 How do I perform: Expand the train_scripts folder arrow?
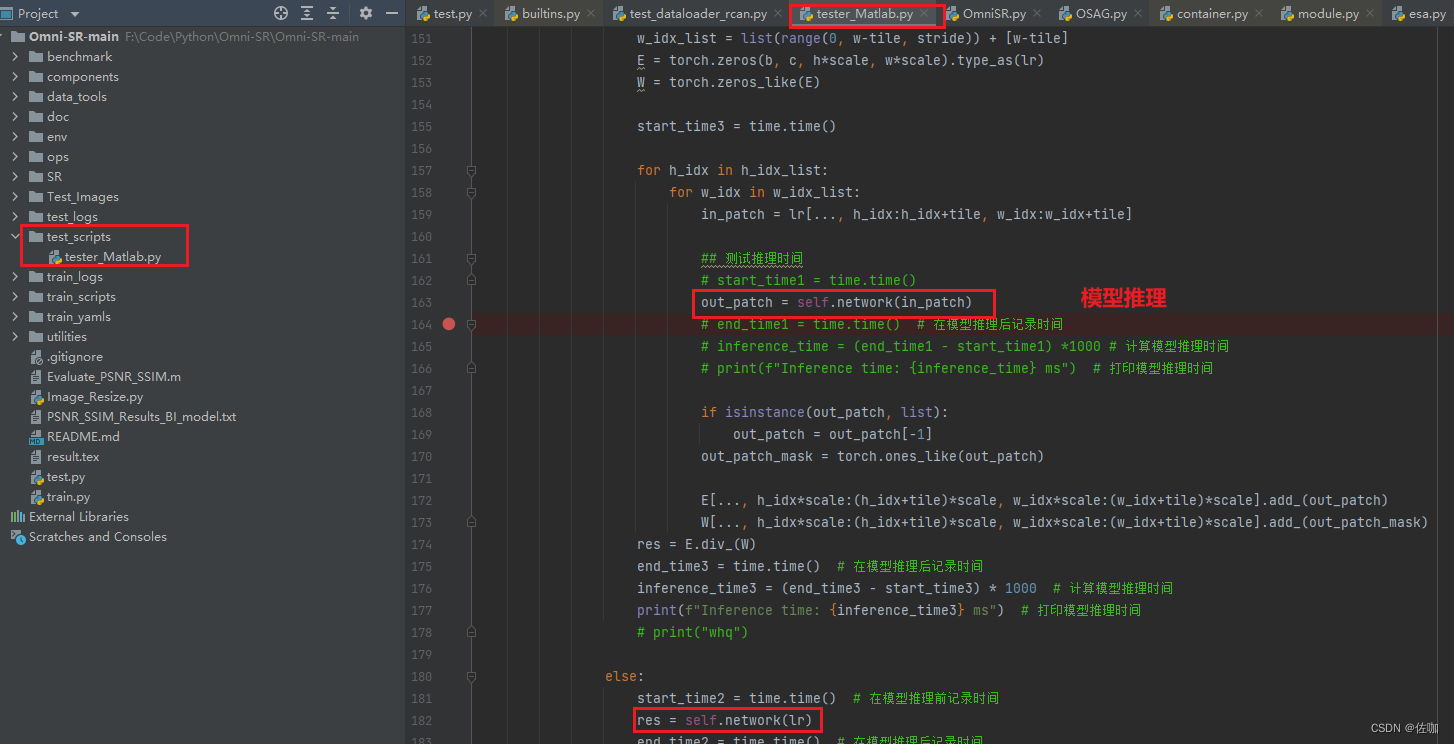(15, 297)
